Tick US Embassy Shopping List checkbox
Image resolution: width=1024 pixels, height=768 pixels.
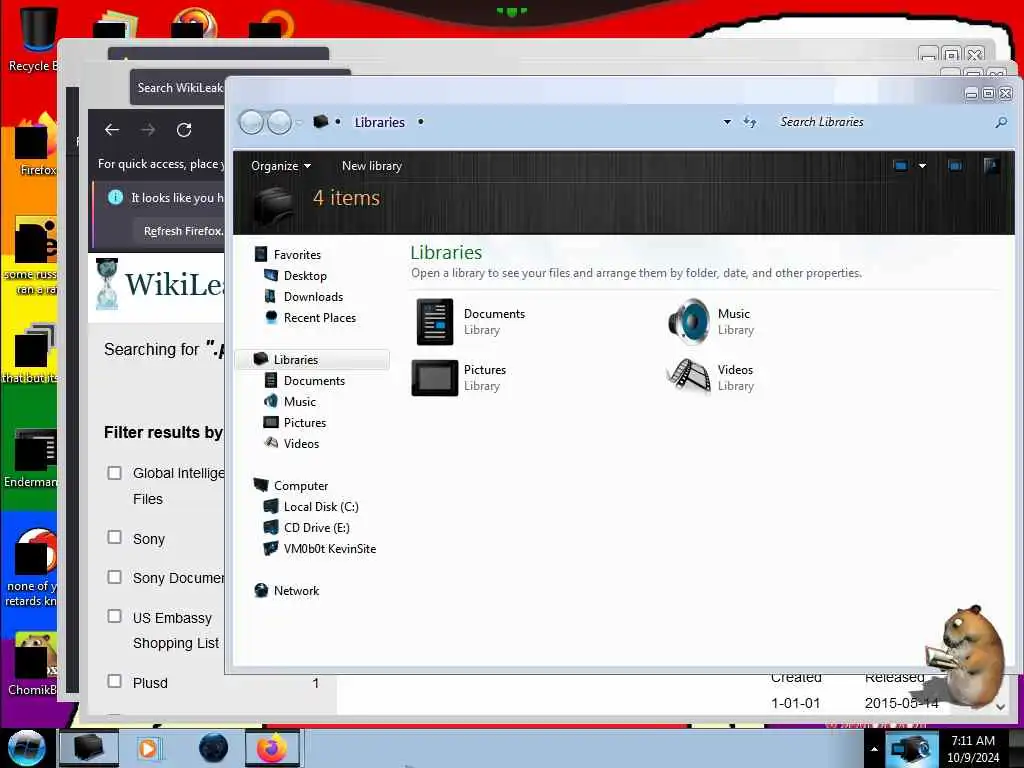114,616
